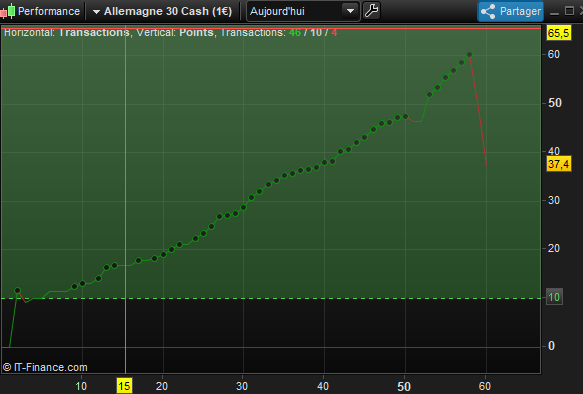The width and height of the screenshot is (583, 394).
Task: Minimize the Performance window
Action: coord(554,12)
